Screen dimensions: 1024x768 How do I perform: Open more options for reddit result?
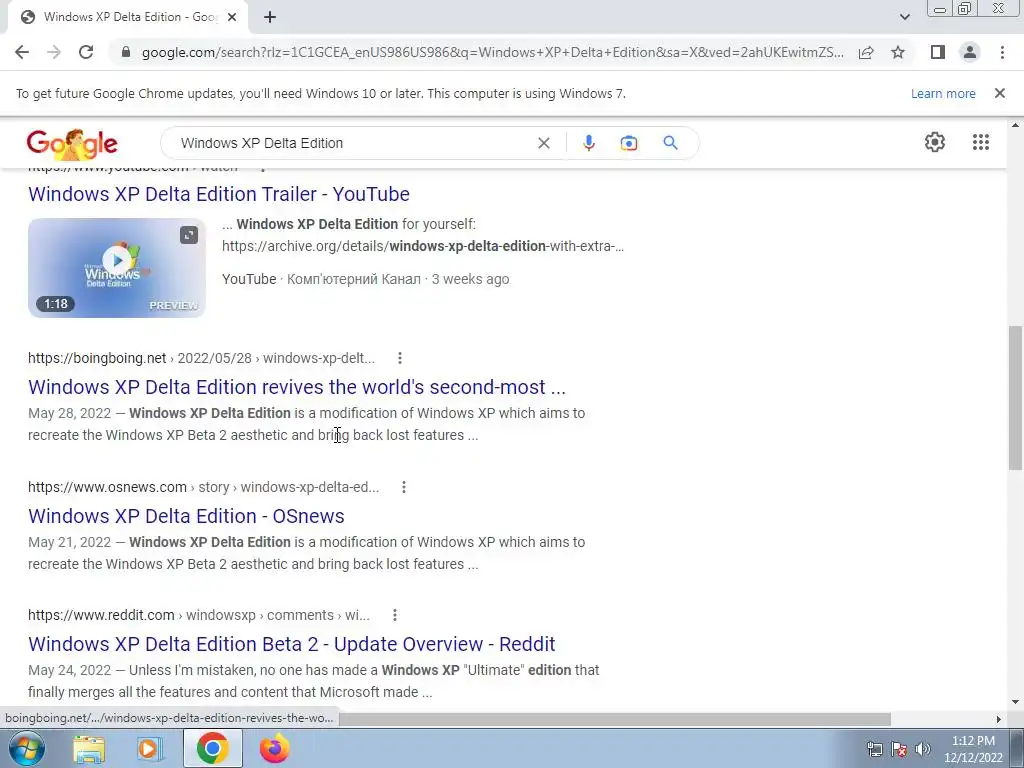394,615
